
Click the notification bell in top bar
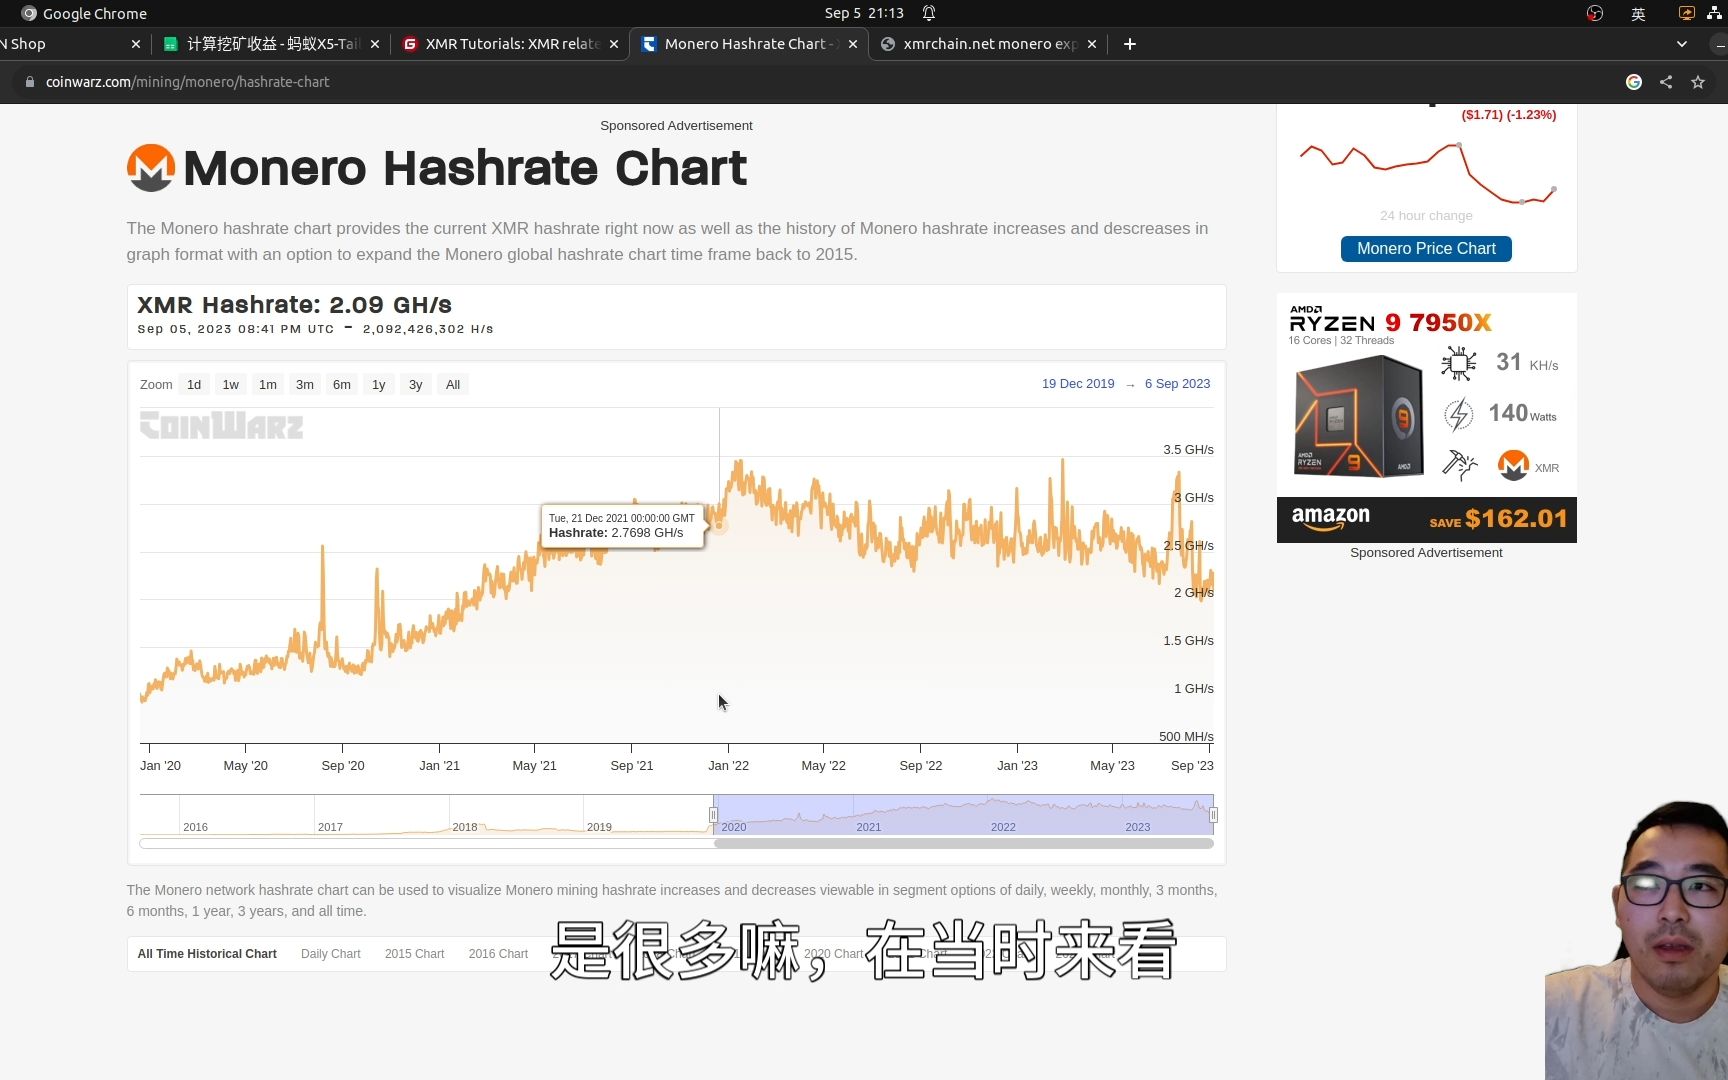929,13
